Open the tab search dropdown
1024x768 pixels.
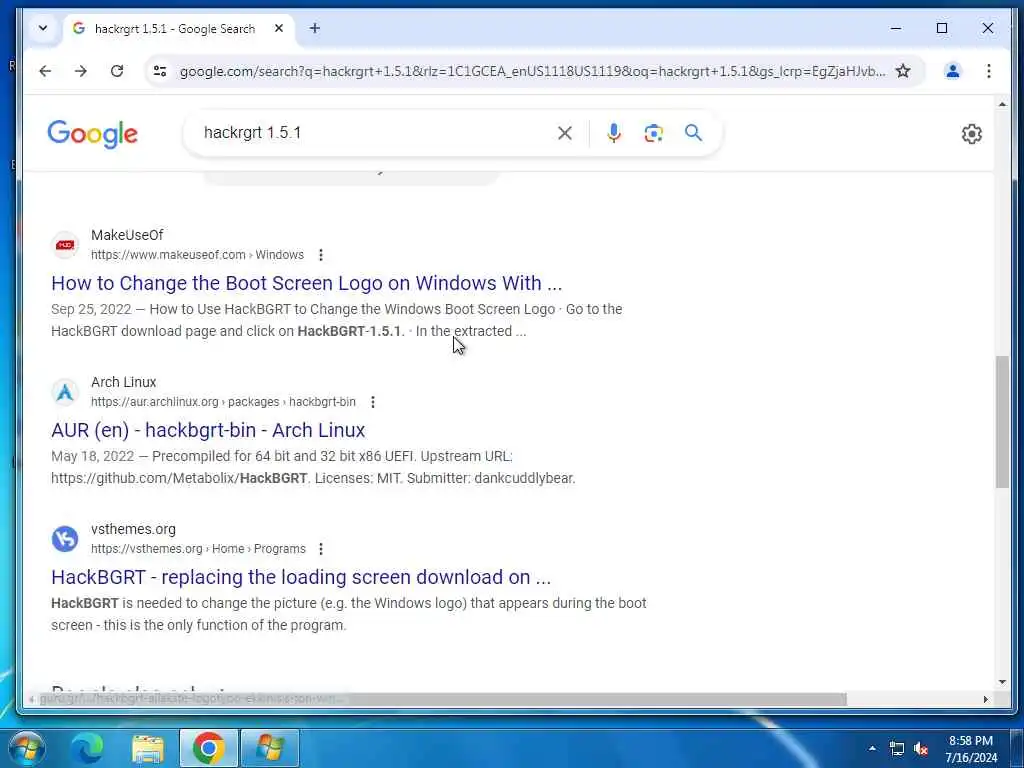pos(43,28)
